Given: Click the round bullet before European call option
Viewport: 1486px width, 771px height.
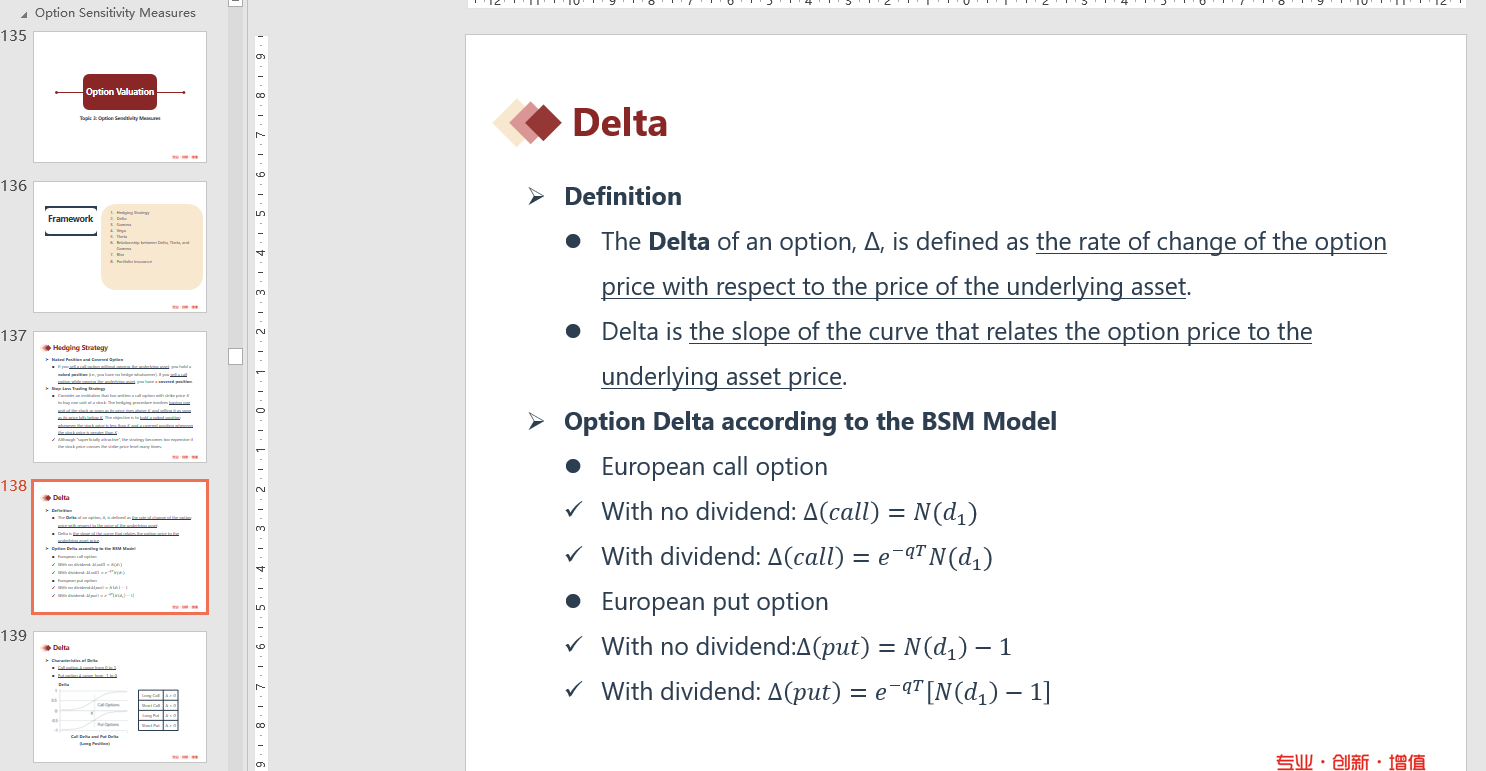Looking at the screenshot, I should coord(573,467).
